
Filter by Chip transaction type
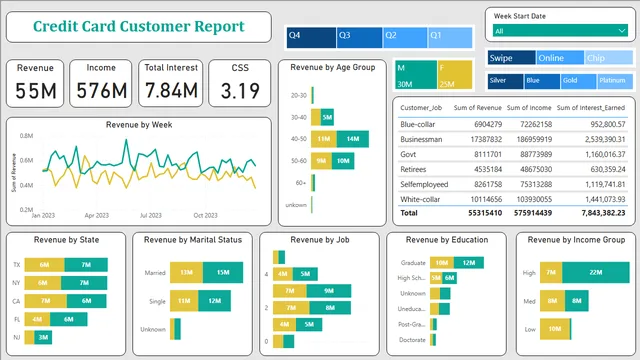pos(609,58)
